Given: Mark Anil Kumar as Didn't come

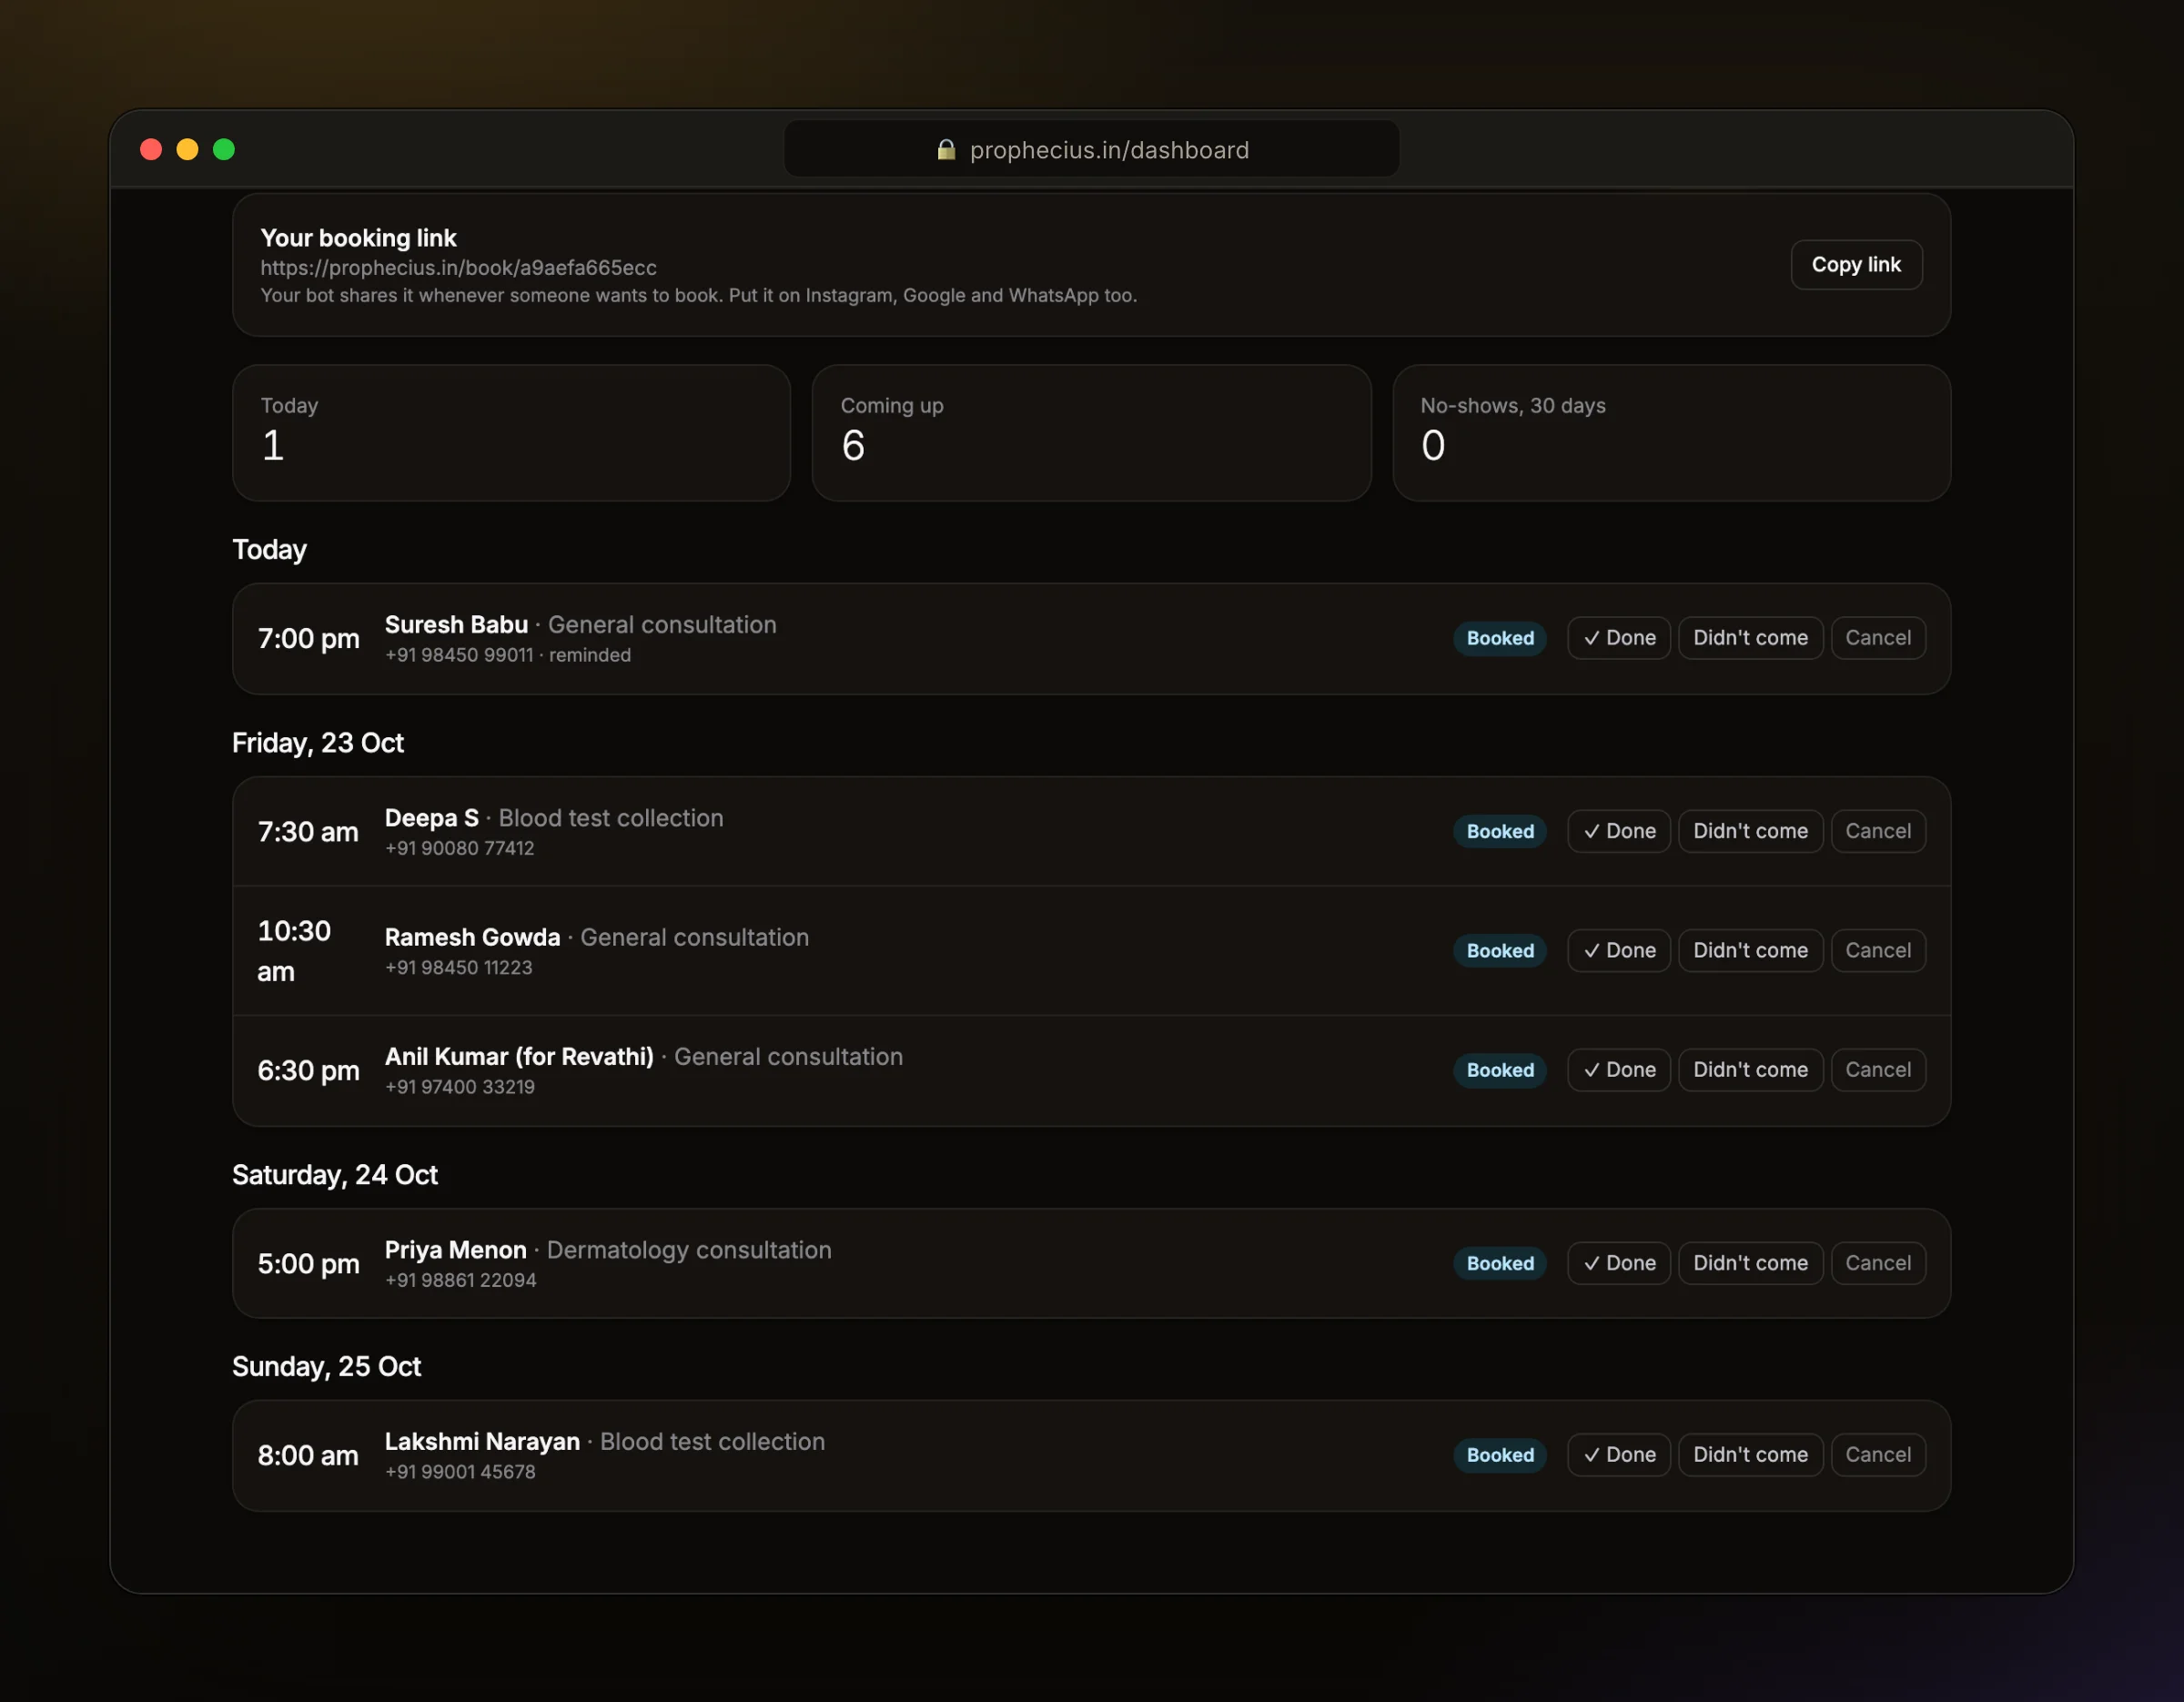Looking at the screenshot, I should point(1750,1070).
